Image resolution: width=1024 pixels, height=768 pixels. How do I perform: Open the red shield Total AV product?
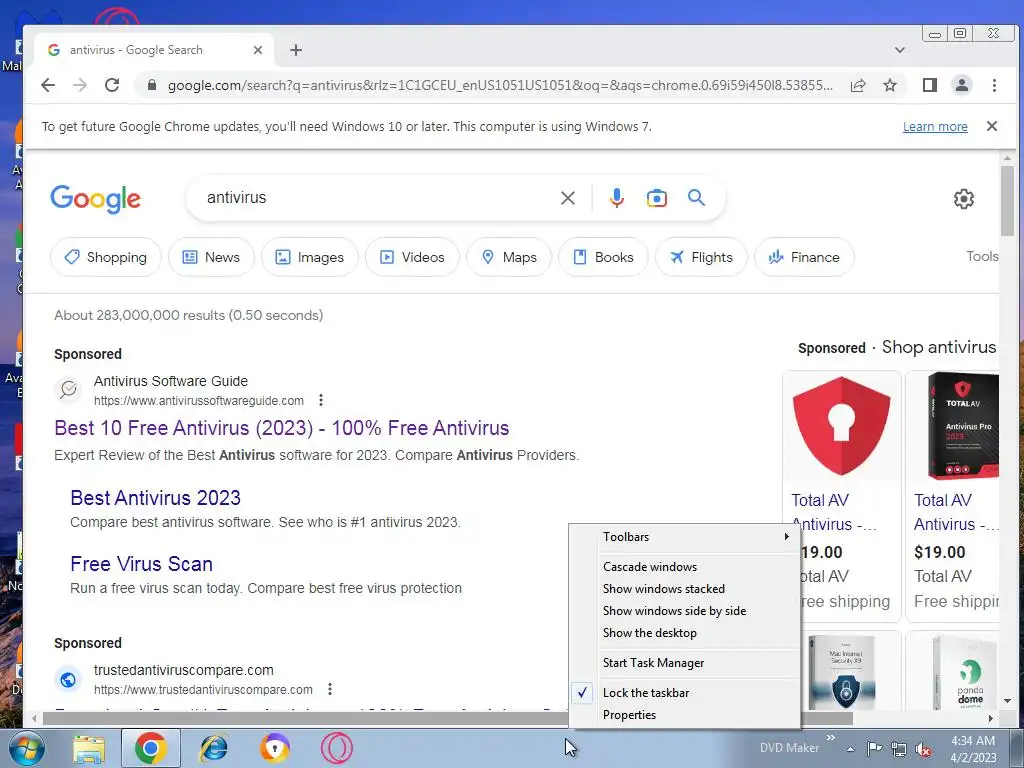pos(841,426)
